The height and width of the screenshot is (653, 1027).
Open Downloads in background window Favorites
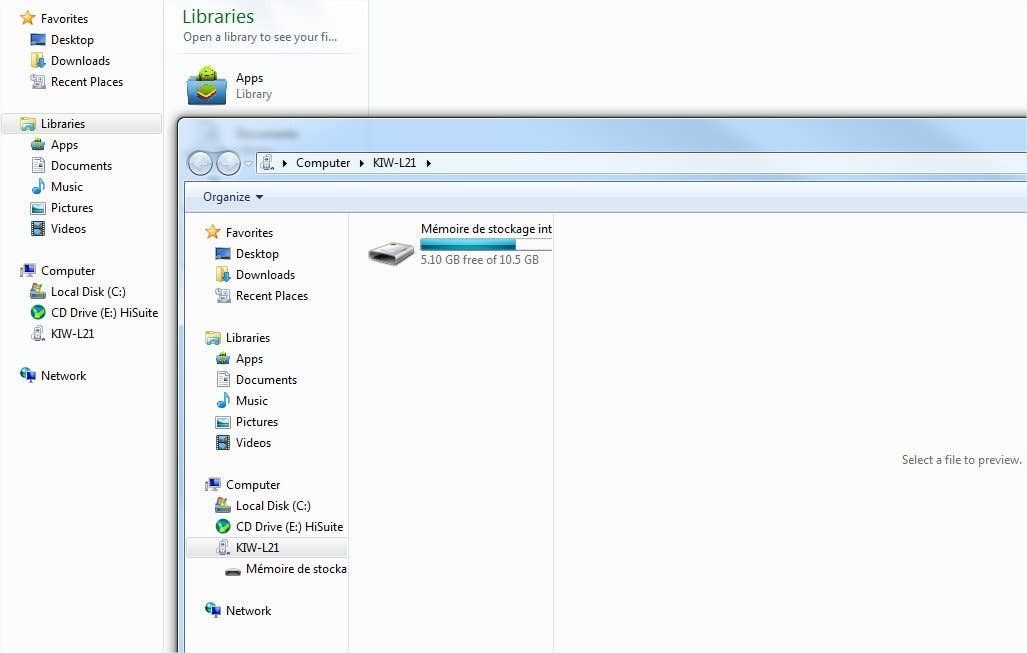pyautogui.click(x=80, y=61)
